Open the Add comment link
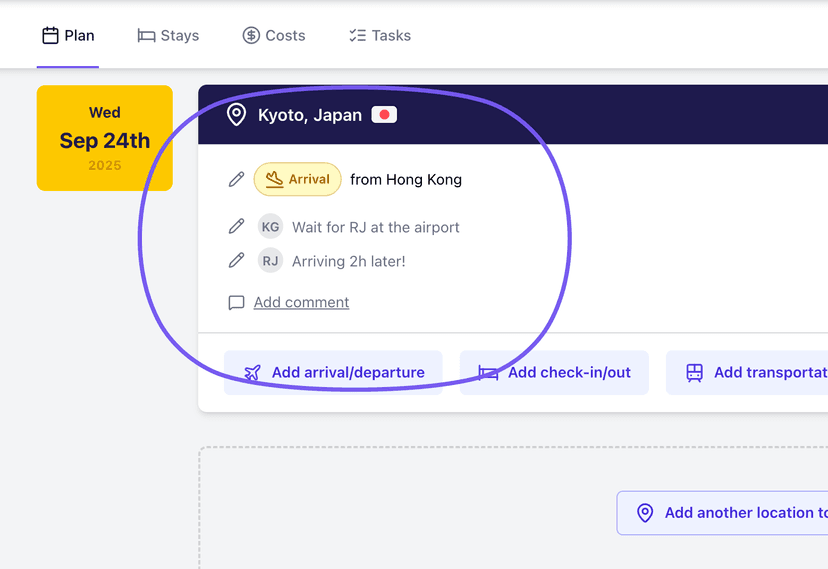 [301, 302]
